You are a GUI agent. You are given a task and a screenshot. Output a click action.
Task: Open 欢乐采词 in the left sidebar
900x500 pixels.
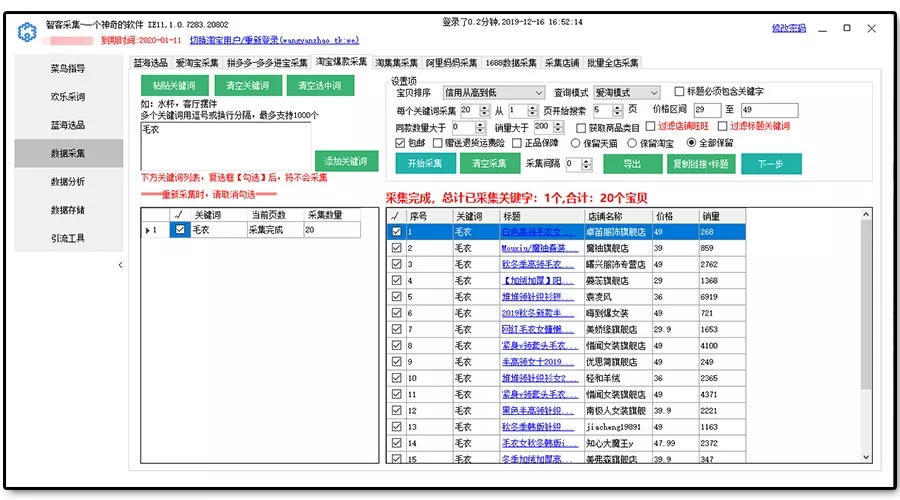point(68,96)
